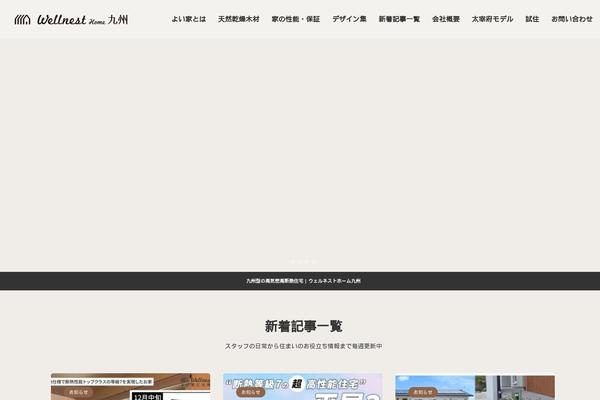Open the house exterior photo article thumbnail
Screen dimensions: 600x400
tap(475, 387)
